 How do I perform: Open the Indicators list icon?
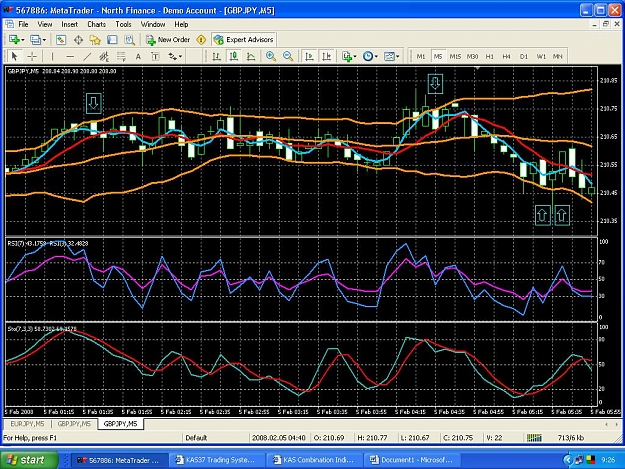pos(347,56)
